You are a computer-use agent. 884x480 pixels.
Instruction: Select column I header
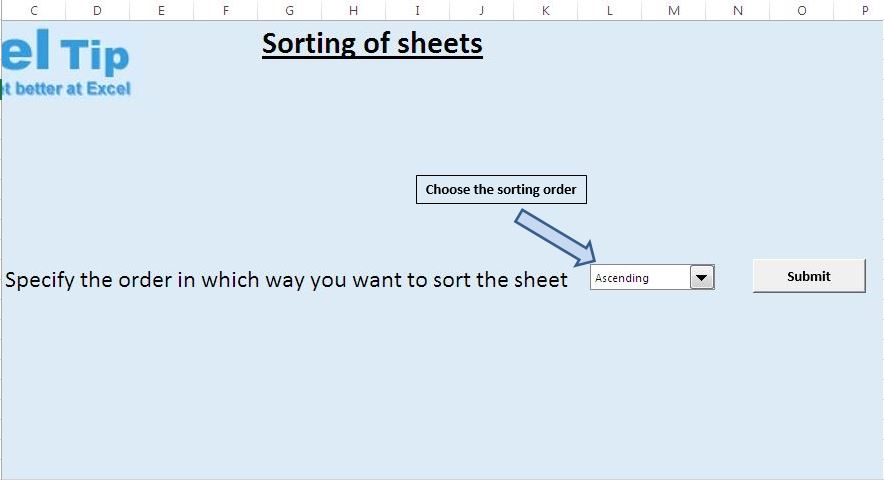417,10
